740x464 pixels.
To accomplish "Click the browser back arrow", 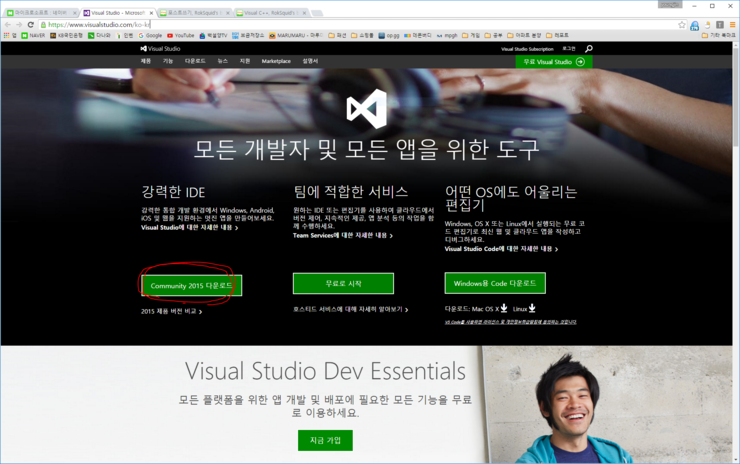I will [8, 25].
